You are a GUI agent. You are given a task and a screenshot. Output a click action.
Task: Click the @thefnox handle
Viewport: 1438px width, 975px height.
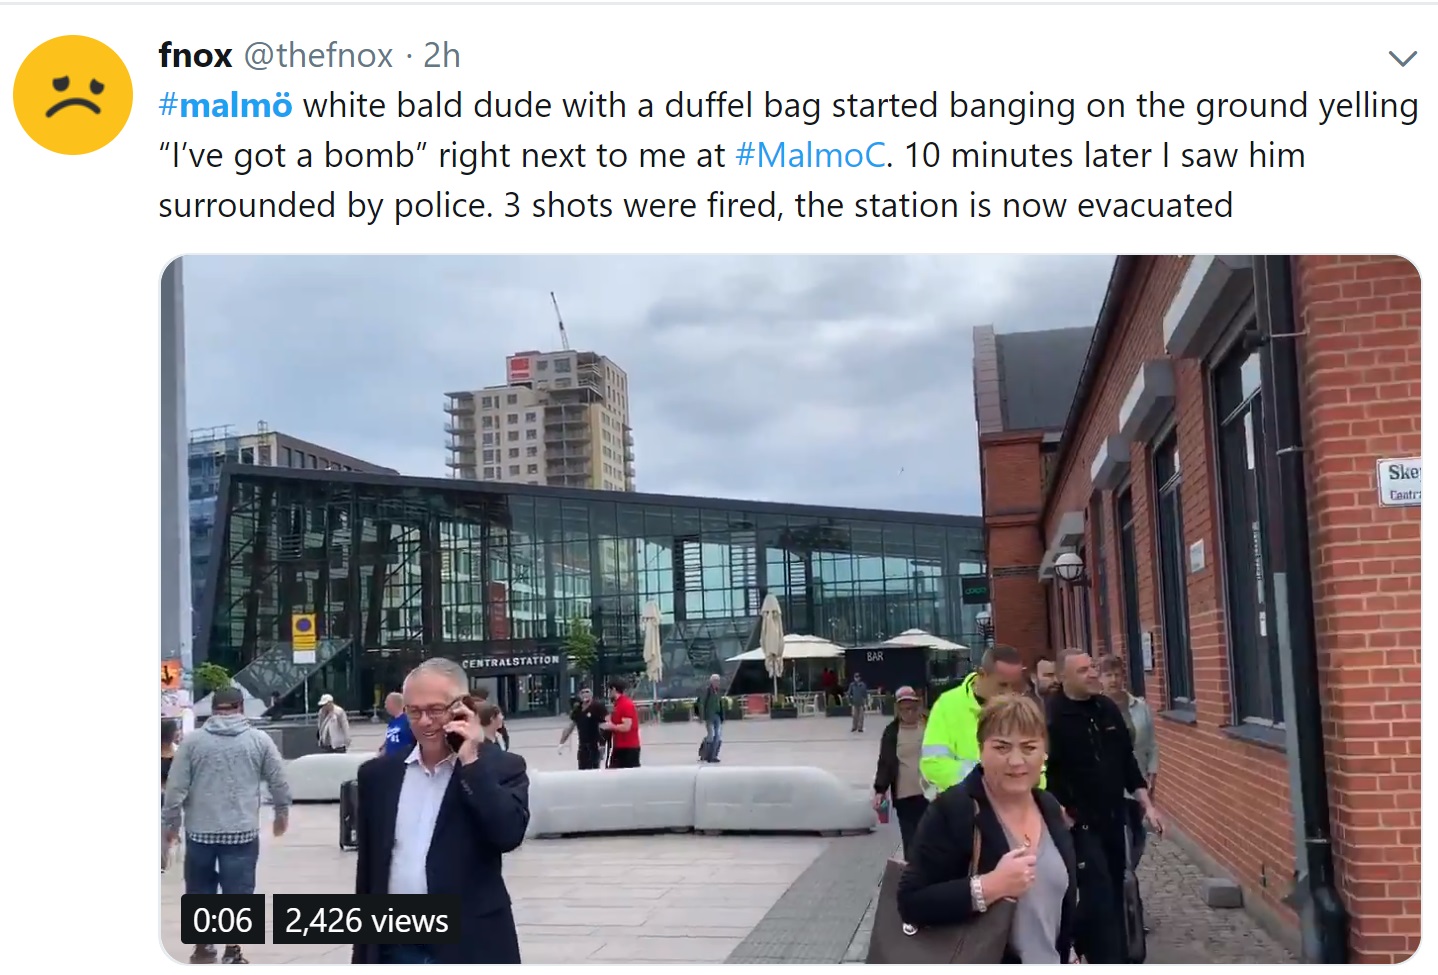pyautogui.click(x=319, y=55)
